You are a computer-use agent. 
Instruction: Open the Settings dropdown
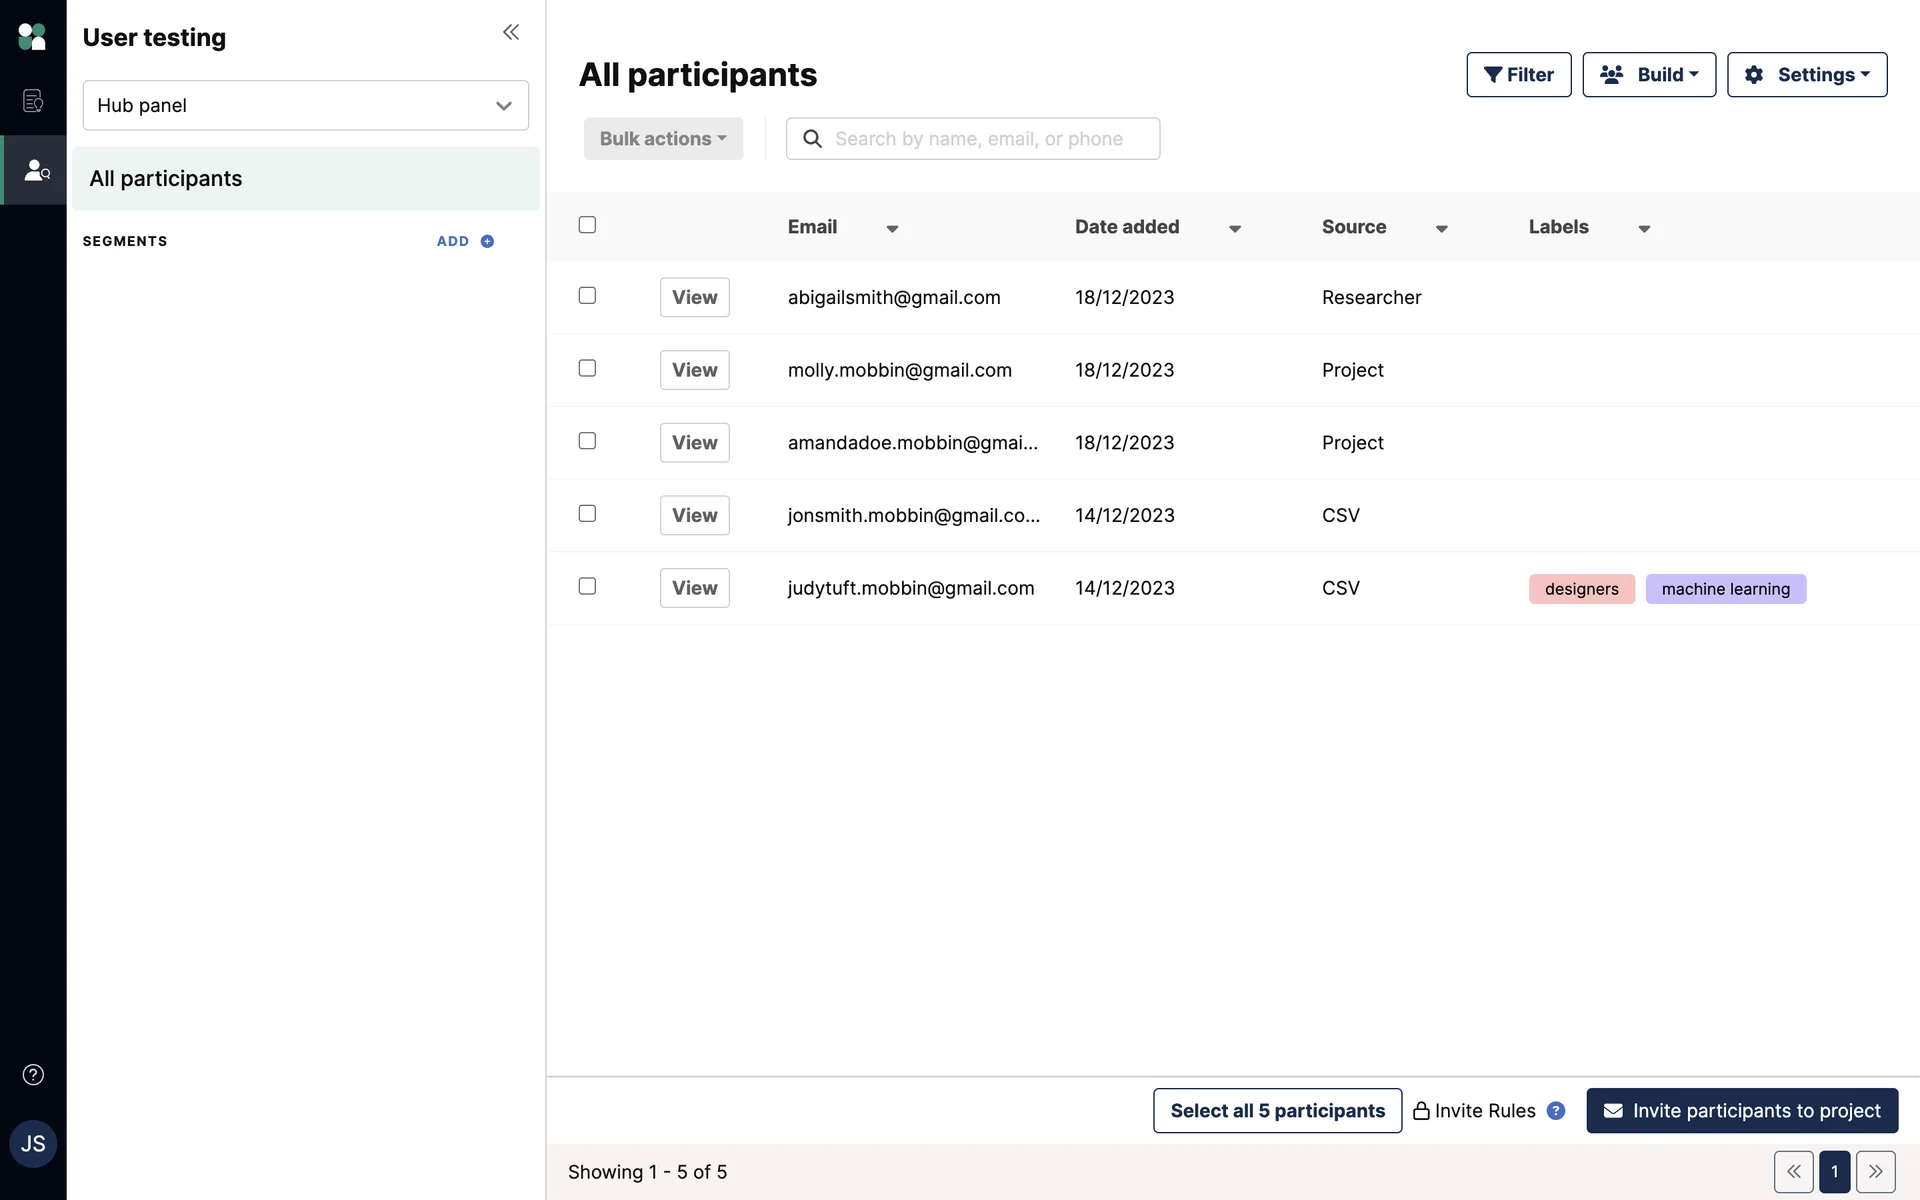[1806, 75]
